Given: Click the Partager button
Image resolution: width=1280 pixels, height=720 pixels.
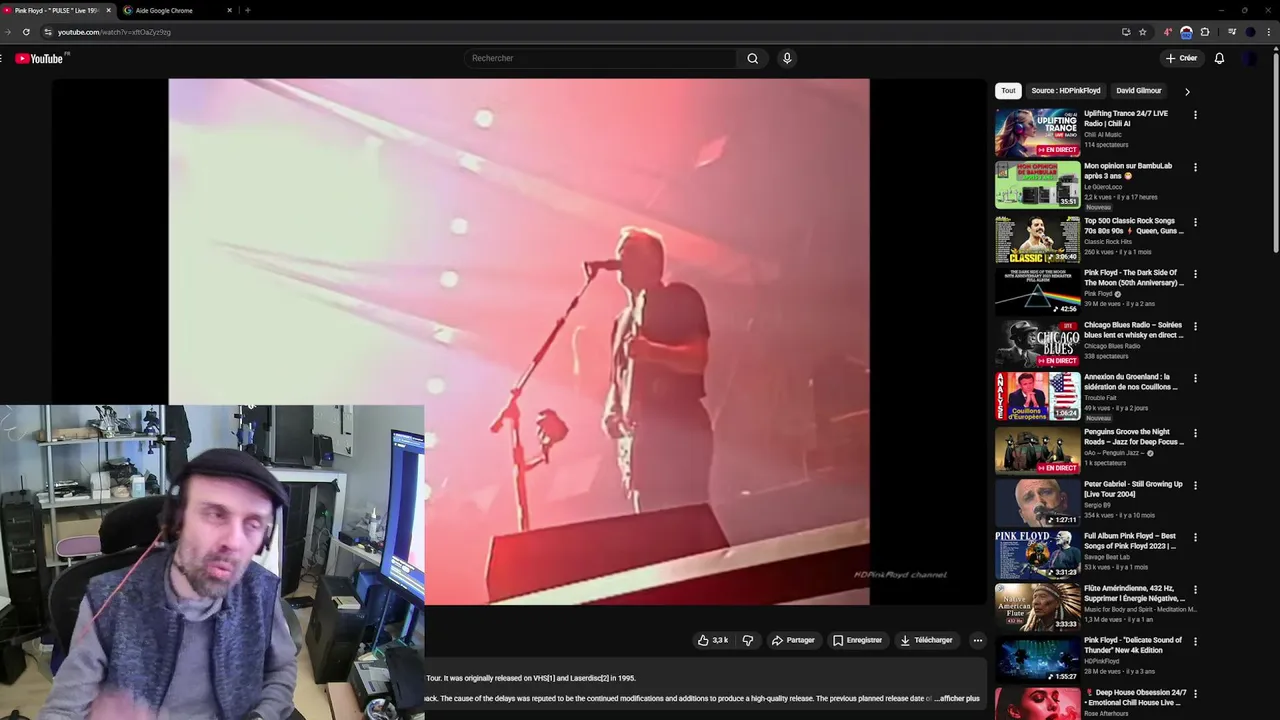Looking at the screenshot, I should [x=793, y=640].
